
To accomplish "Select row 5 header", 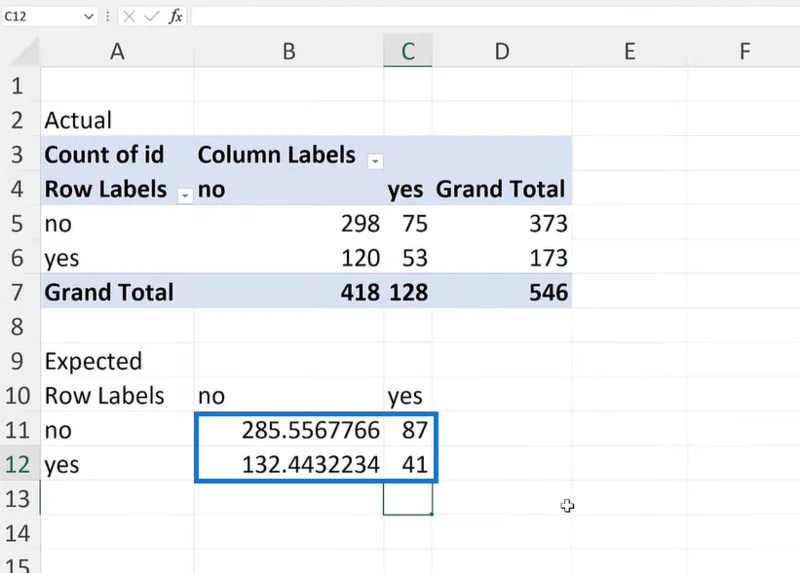I will point(18,223).
